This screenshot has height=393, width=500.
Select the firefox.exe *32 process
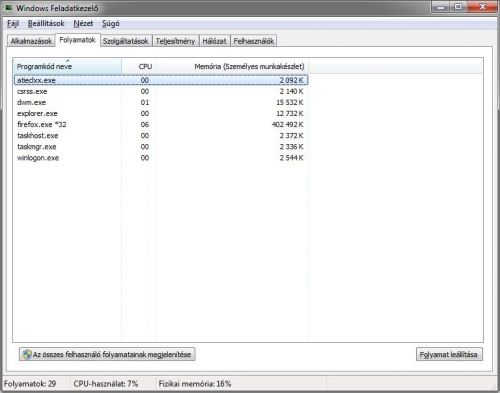161,125
